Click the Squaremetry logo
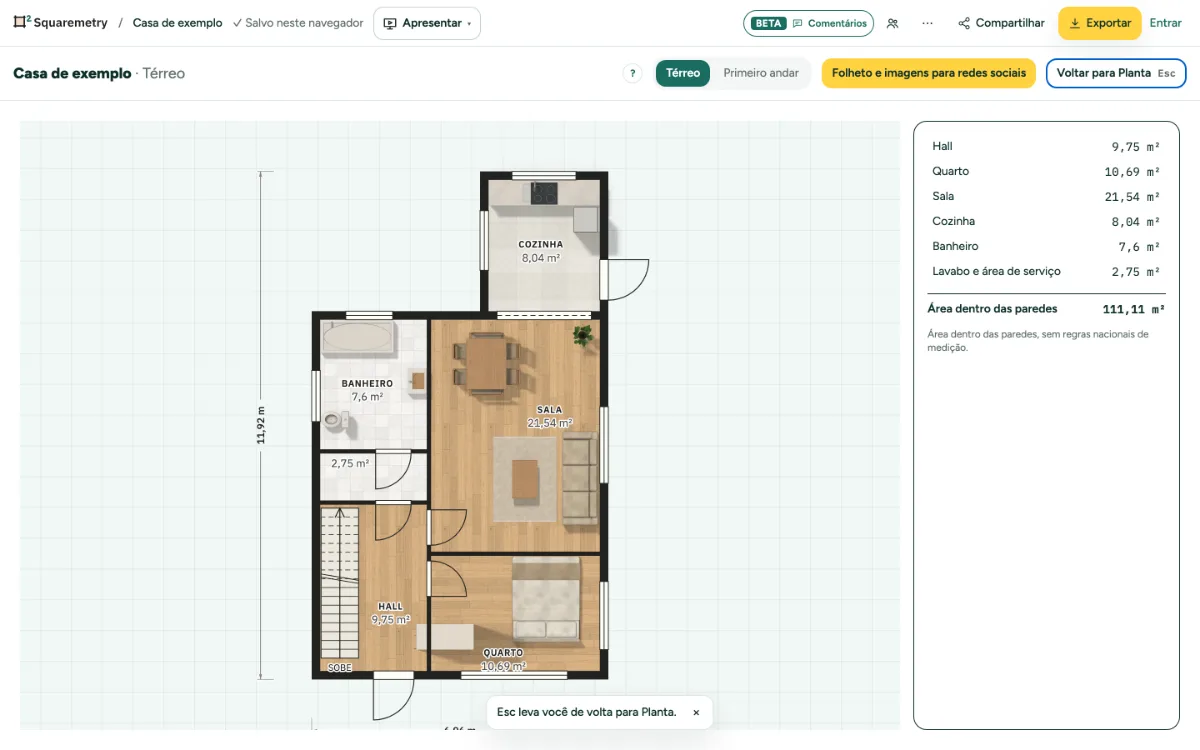The height and width of the screenshot is (750, 1200). (60, 23)
